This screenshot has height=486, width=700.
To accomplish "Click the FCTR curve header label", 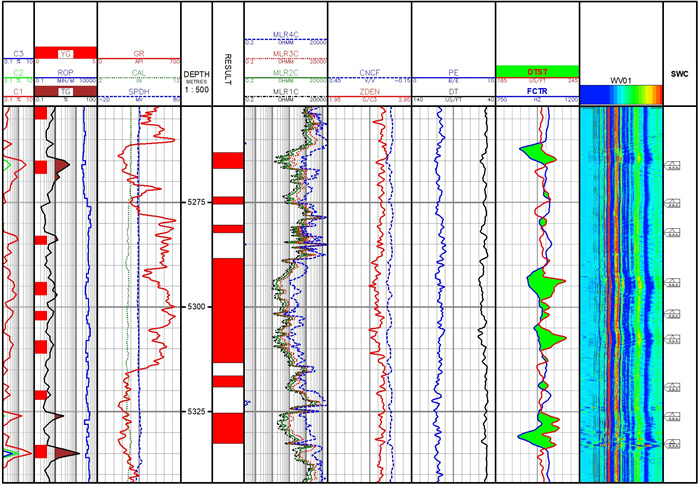I will tap(537, 91).
